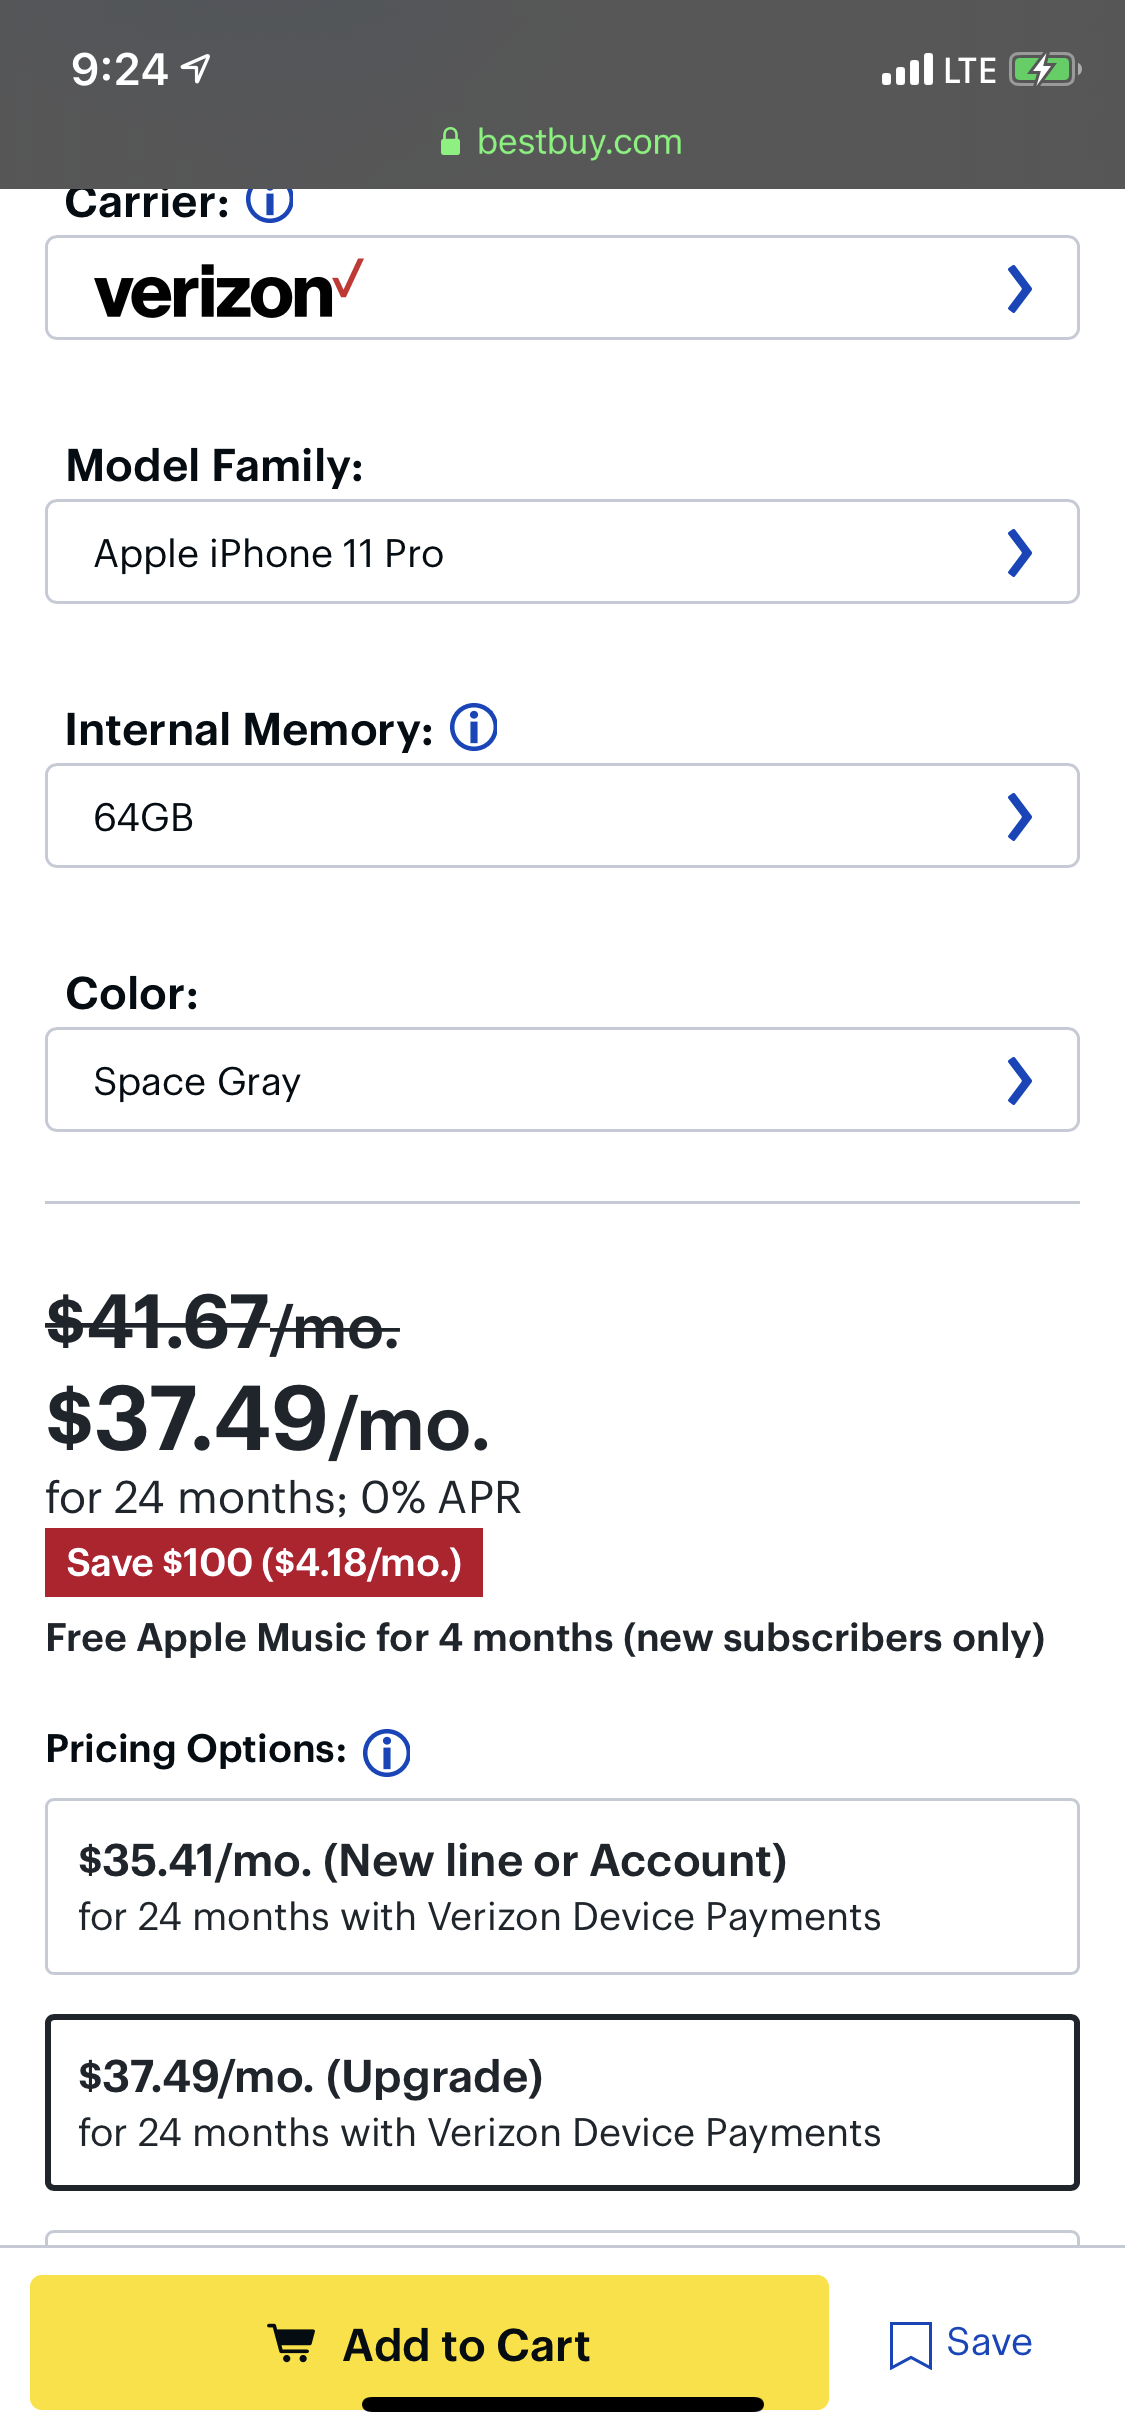The image size is (1125, 2436).
Task: Open the Internal Memory info icon
Action: [x=474, y=728]
